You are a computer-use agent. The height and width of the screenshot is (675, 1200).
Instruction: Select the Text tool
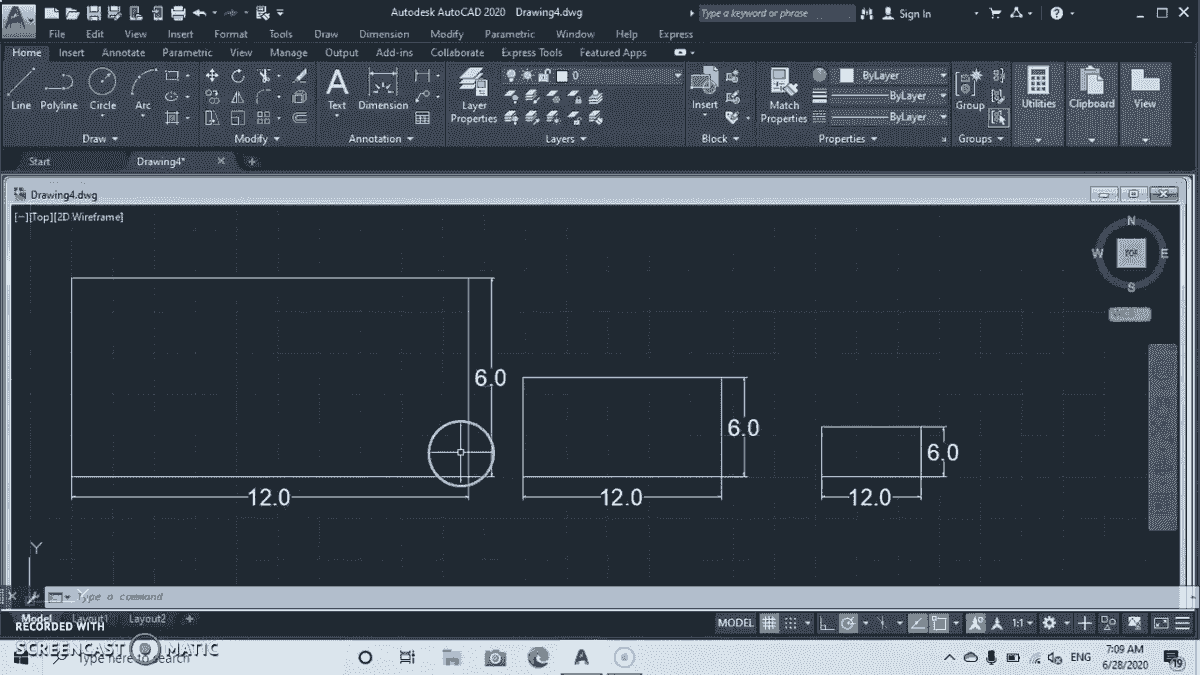336,90
